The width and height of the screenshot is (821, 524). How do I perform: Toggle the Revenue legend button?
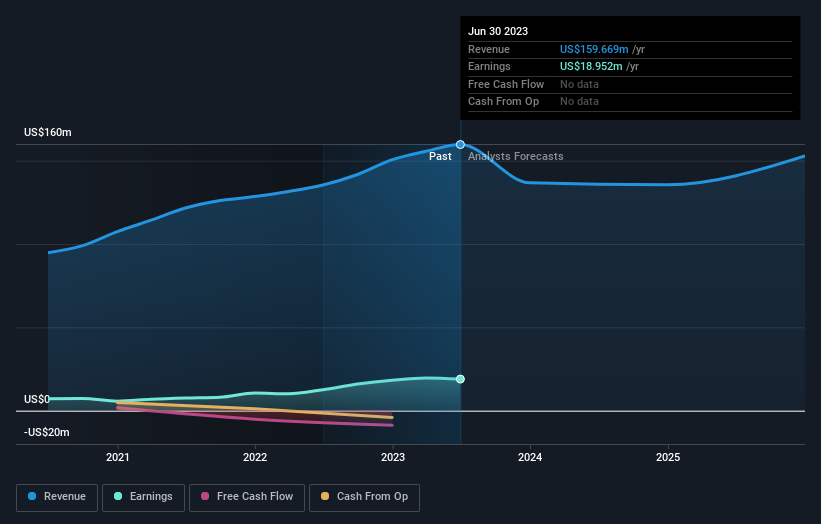click(x=57, y=497)
